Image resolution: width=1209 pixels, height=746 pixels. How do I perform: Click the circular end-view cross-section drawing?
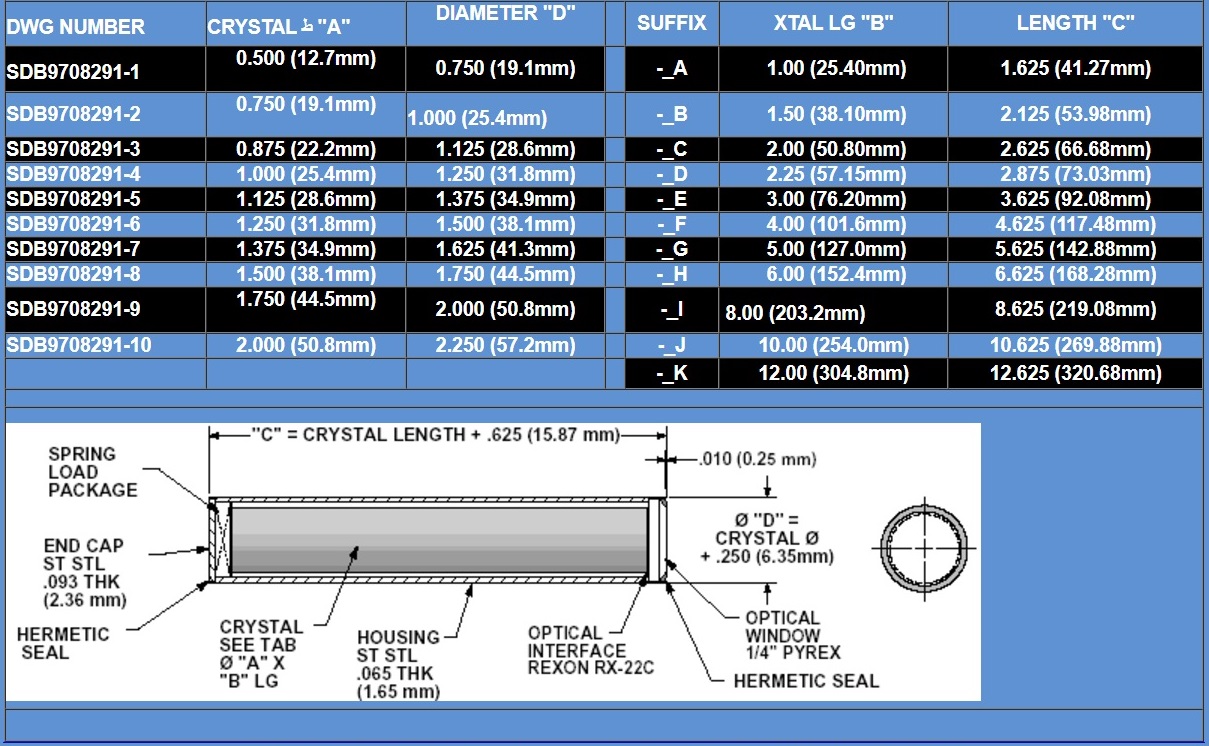point(921,544)
